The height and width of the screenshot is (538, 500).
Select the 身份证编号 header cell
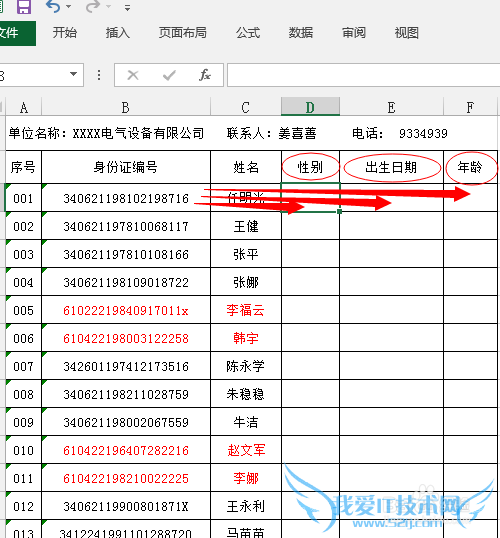(126, 167)
